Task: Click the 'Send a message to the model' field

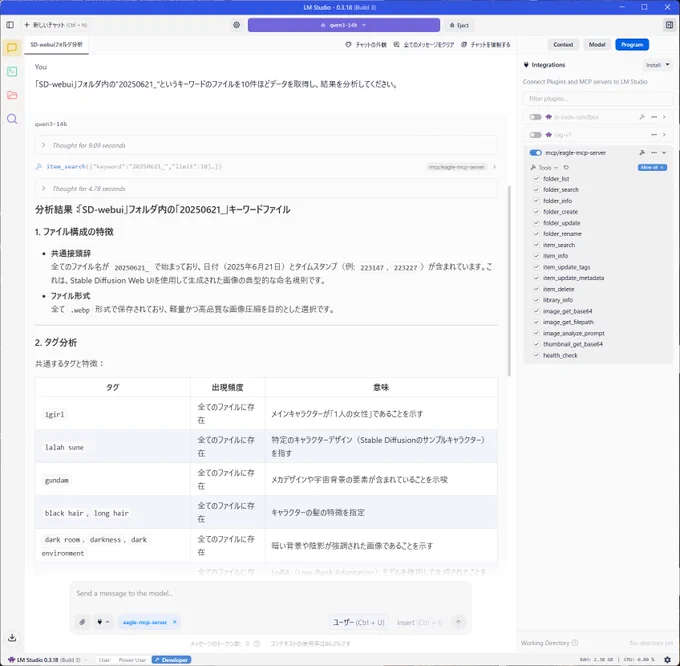Action: coord(270,593)
